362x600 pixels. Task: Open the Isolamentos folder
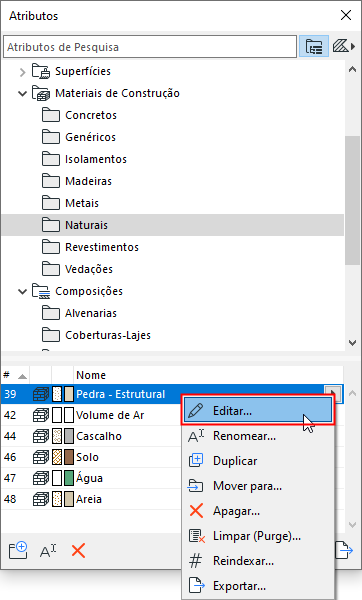[96, 159]
